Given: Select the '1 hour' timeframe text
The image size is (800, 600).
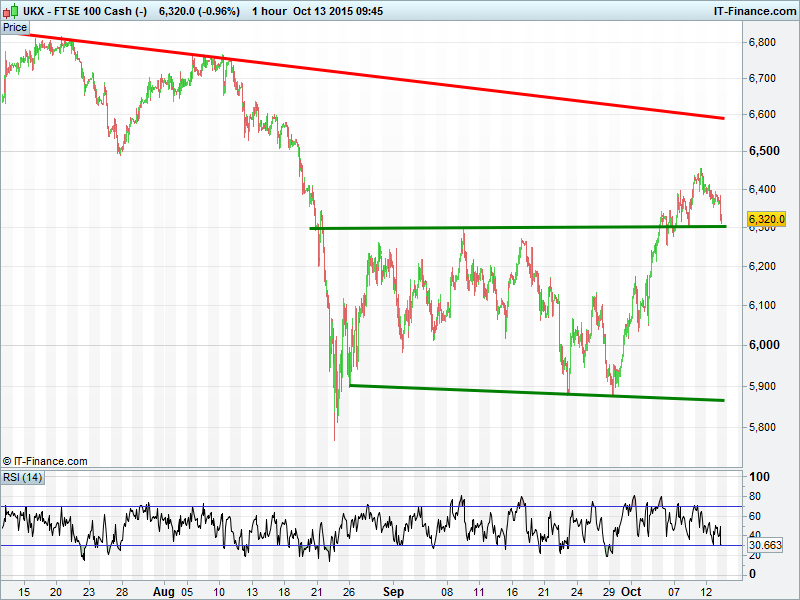Looking at the screenshot, I should (x=268, y=10).
